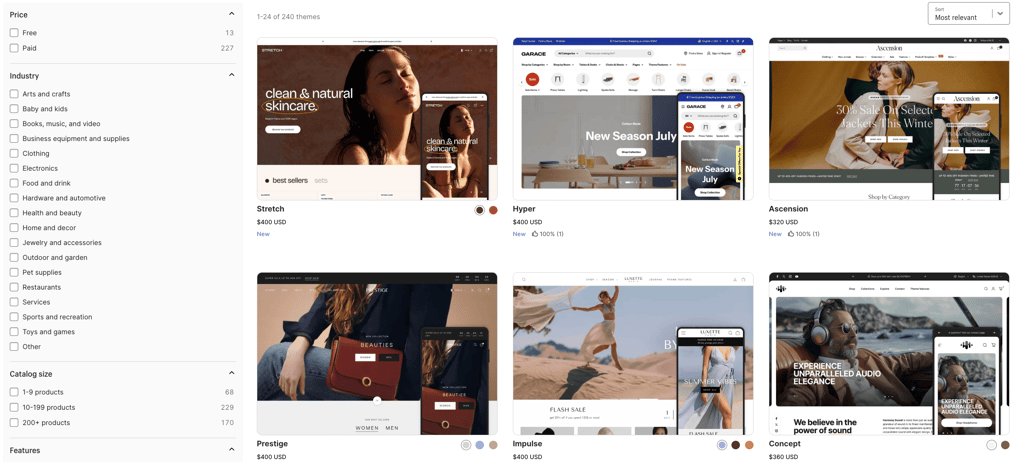
Task: Open the Concept theme preview thumbnail
Action: point(889,354)
